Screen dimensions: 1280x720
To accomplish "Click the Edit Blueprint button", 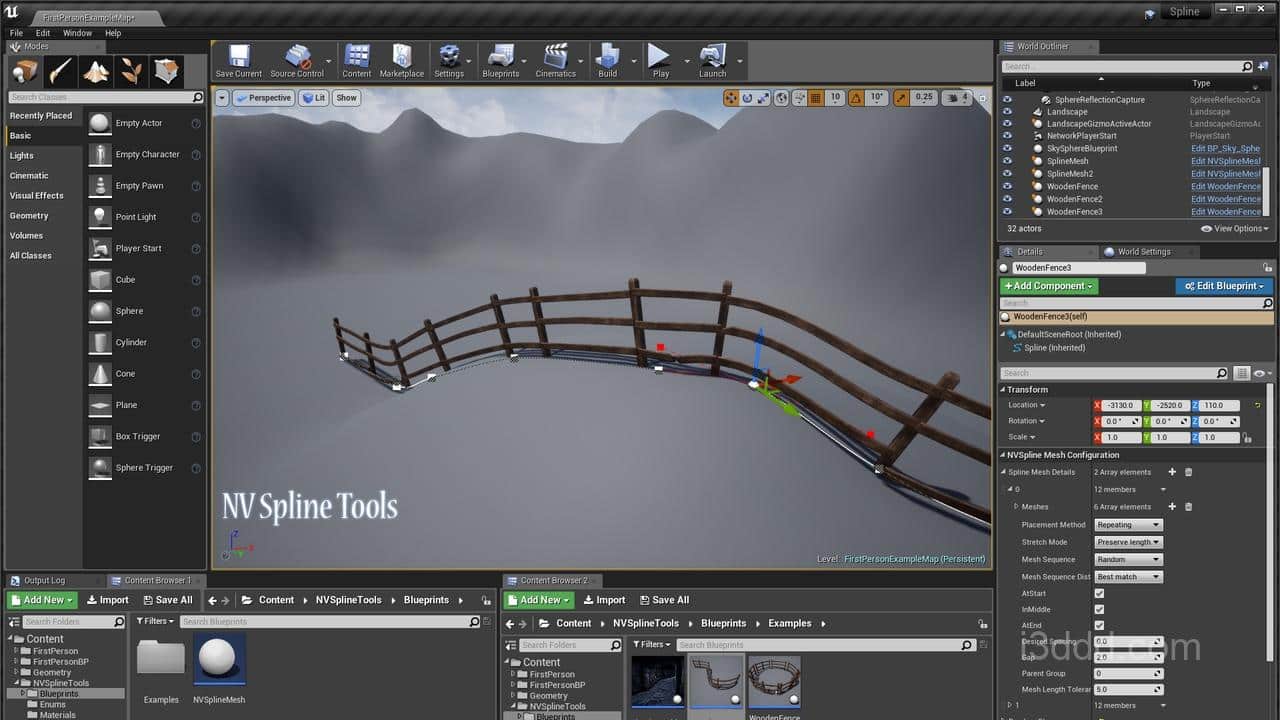I will [x=1224, y=286].
